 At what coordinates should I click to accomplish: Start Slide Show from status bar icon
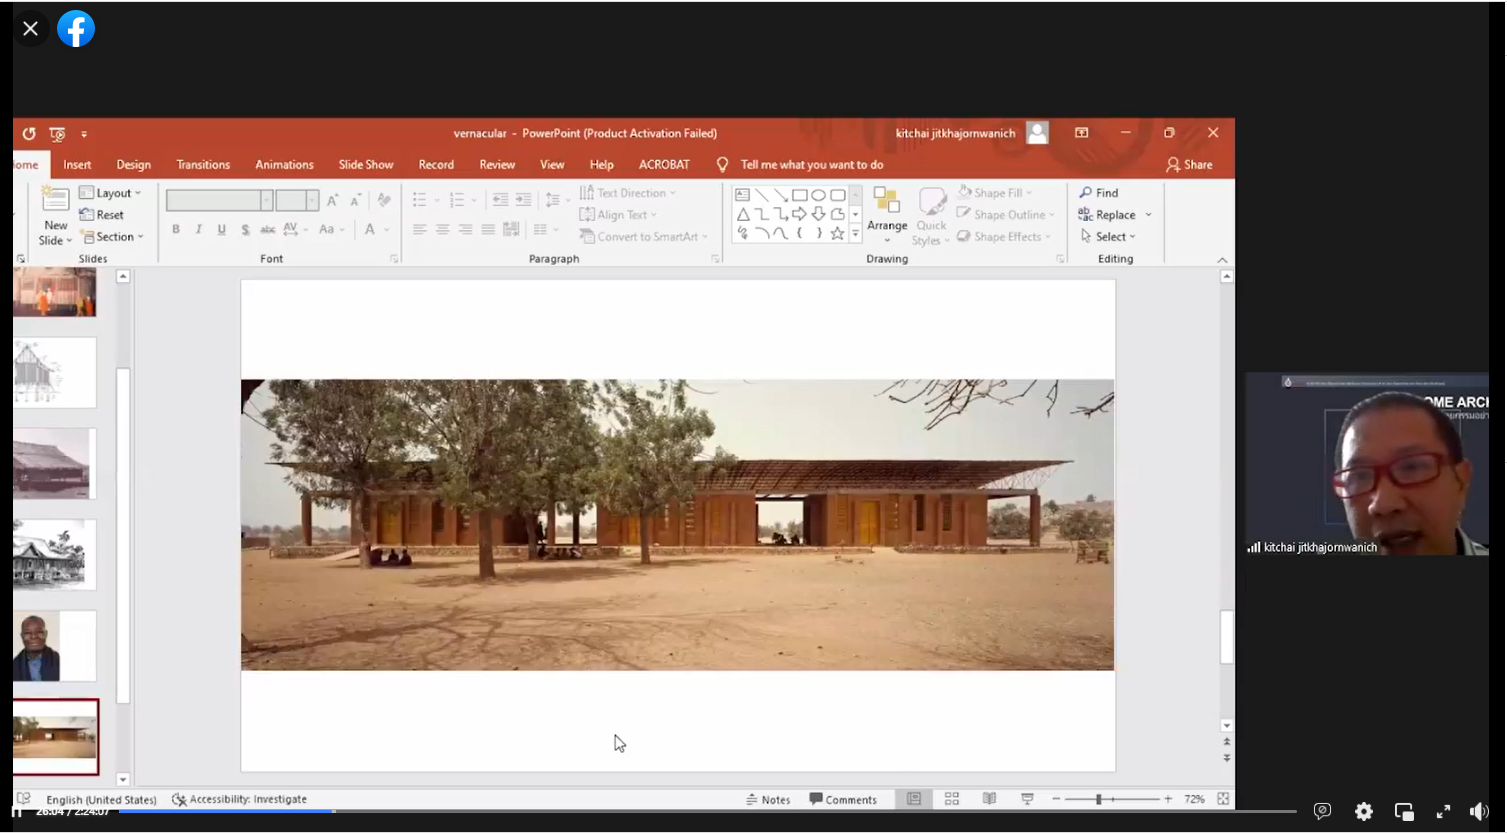tap(1027, 799)
